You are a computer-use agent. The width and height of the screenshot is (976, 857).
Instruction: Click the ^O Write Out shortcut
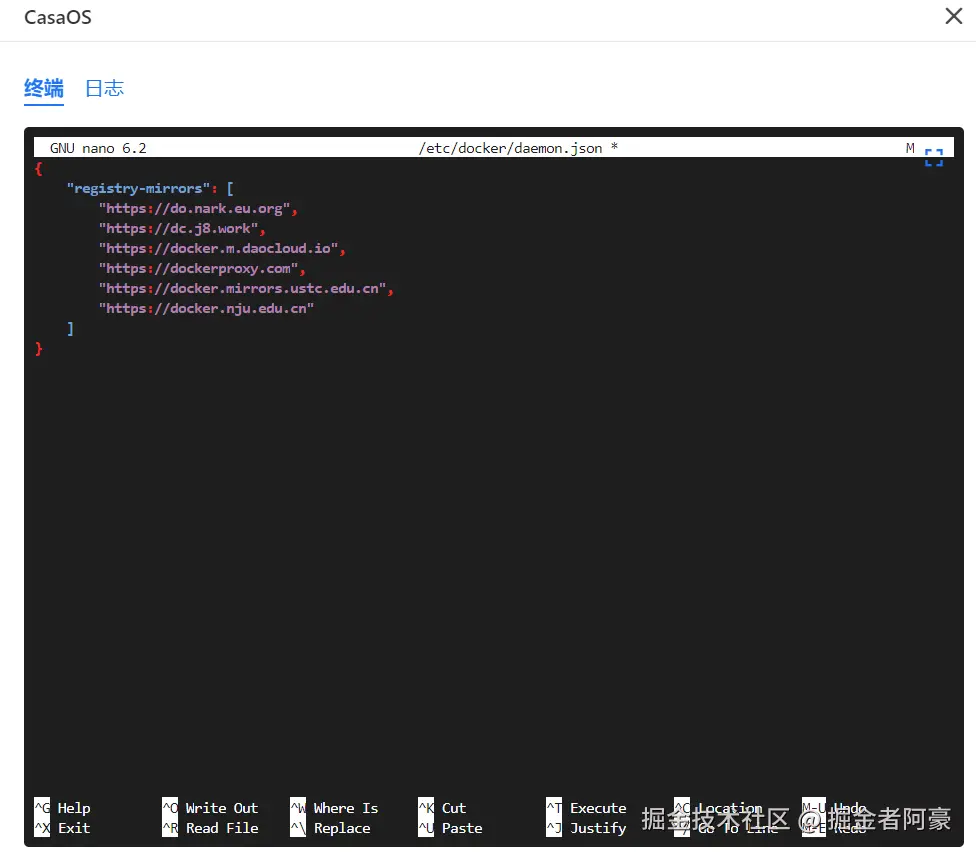tap(210, 808)
